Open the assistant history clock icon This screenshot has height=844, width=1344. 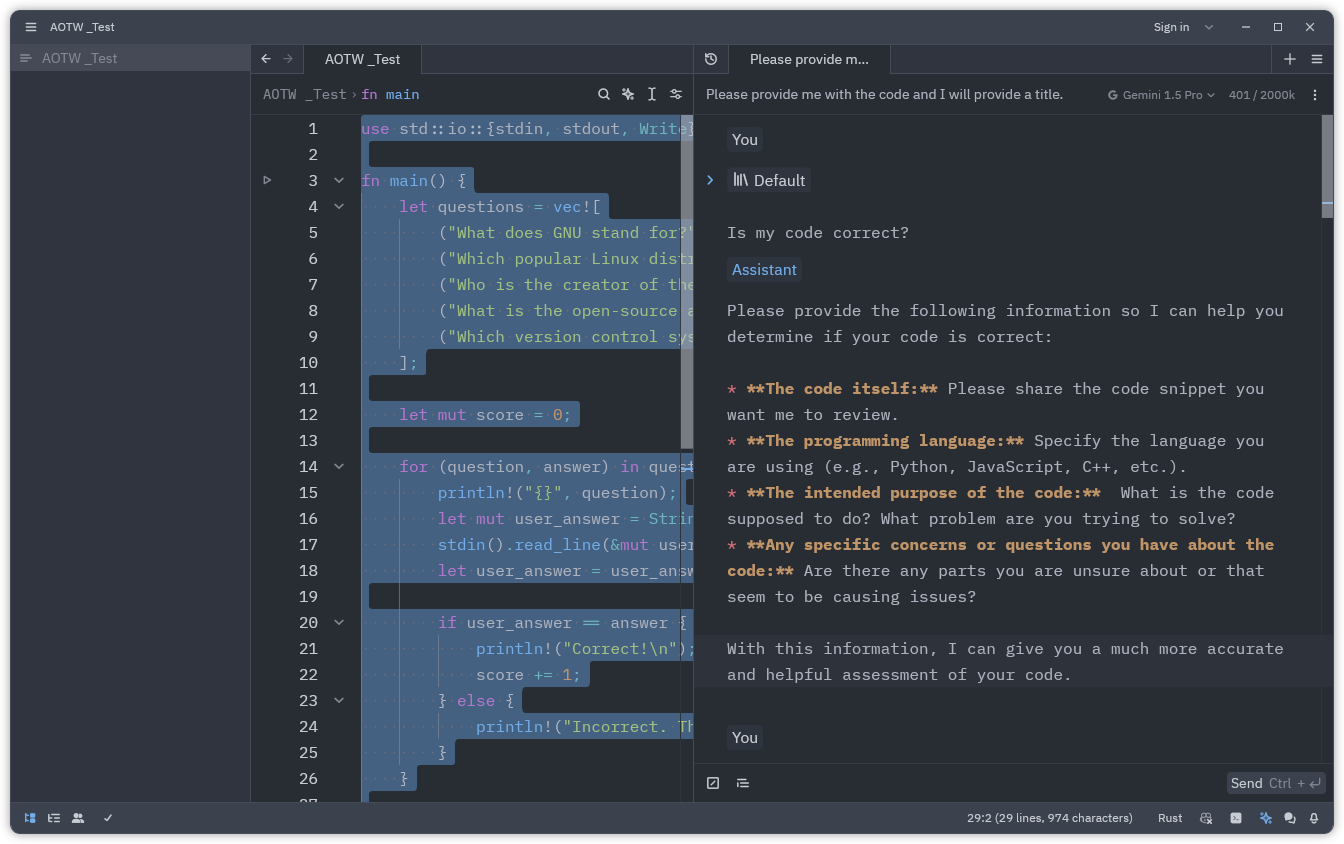(x=711, y=59)
